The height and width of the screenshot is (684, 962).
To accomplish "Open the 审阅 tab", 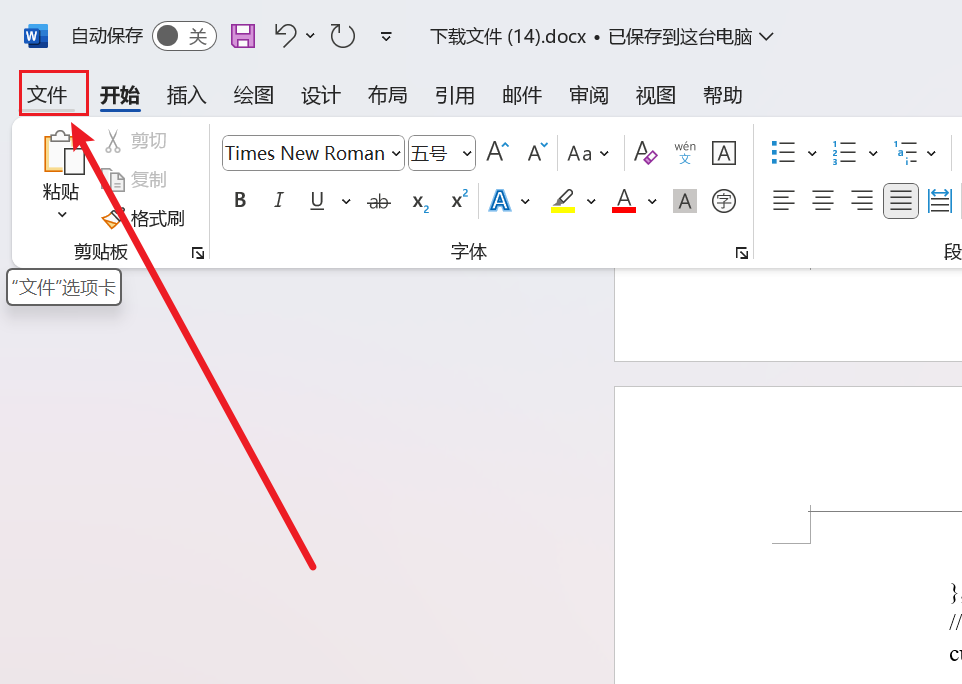I will point(589,95).
